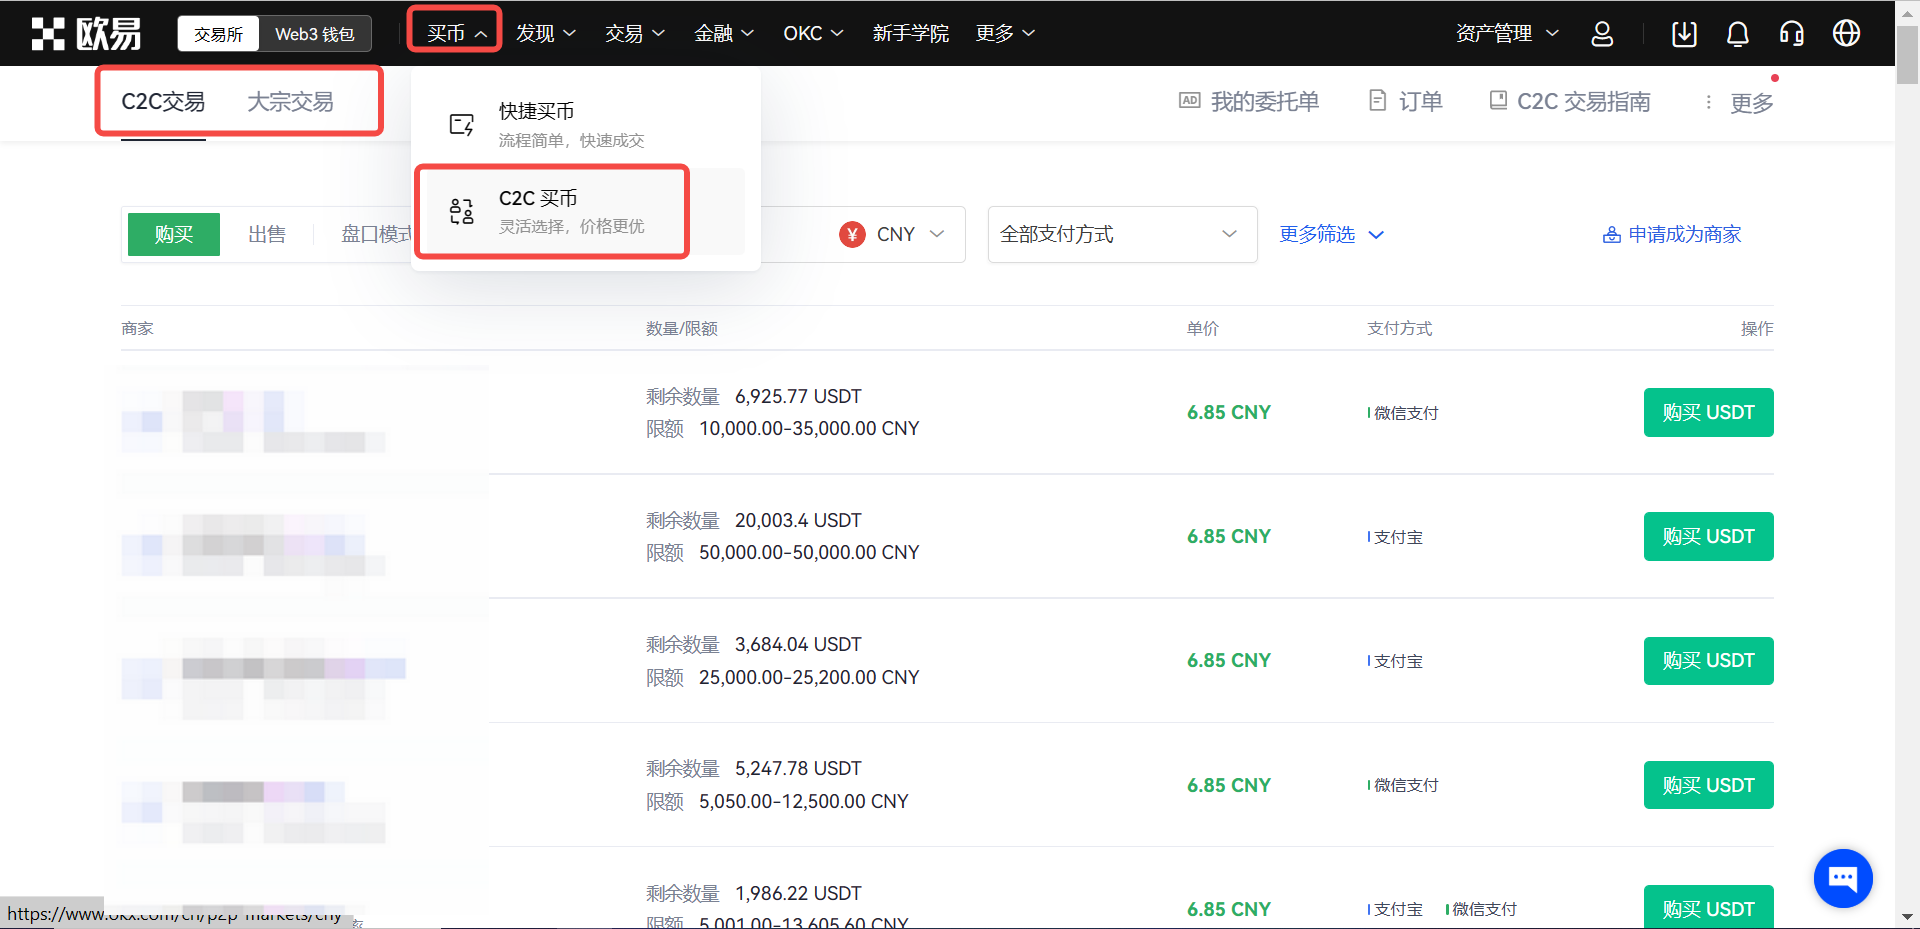Expand the 发现 menu

[x=546, y=34]
